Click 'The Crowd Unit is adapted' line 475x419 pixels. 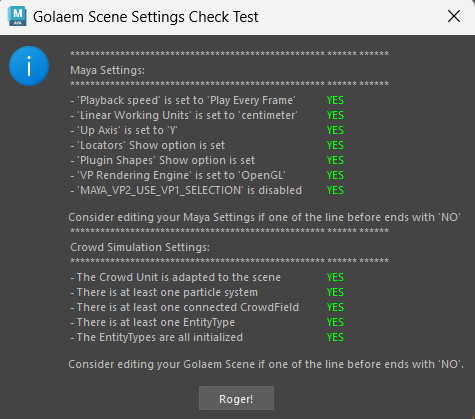click(176, 277)
